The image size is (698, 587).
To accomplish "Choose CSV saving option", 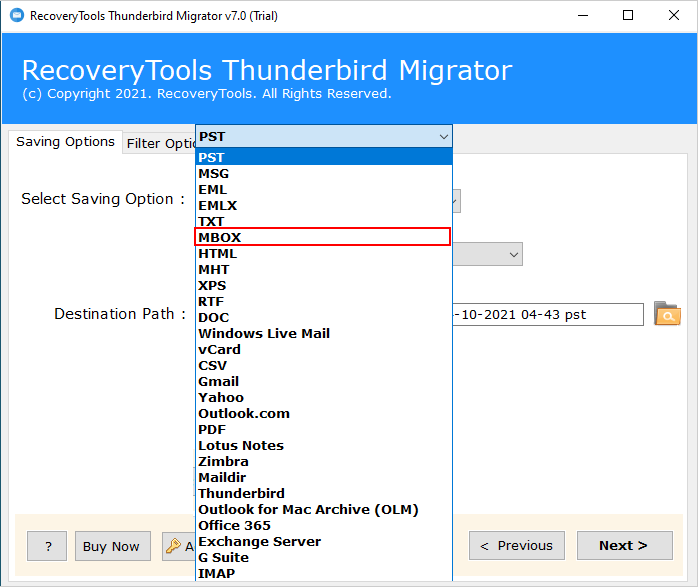I will (324, 366).
